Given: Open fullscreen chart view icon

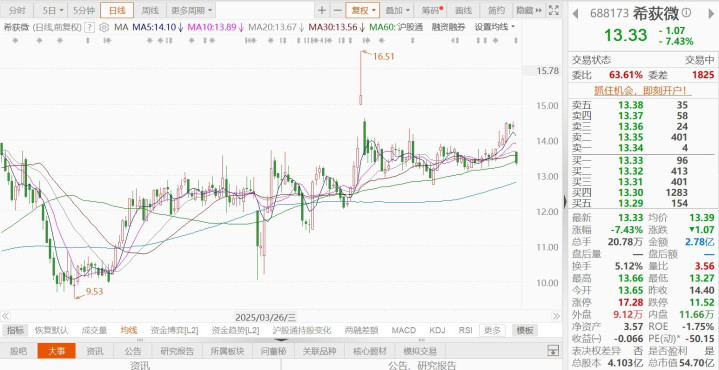Looking at the screenshot, I should 553,10.
